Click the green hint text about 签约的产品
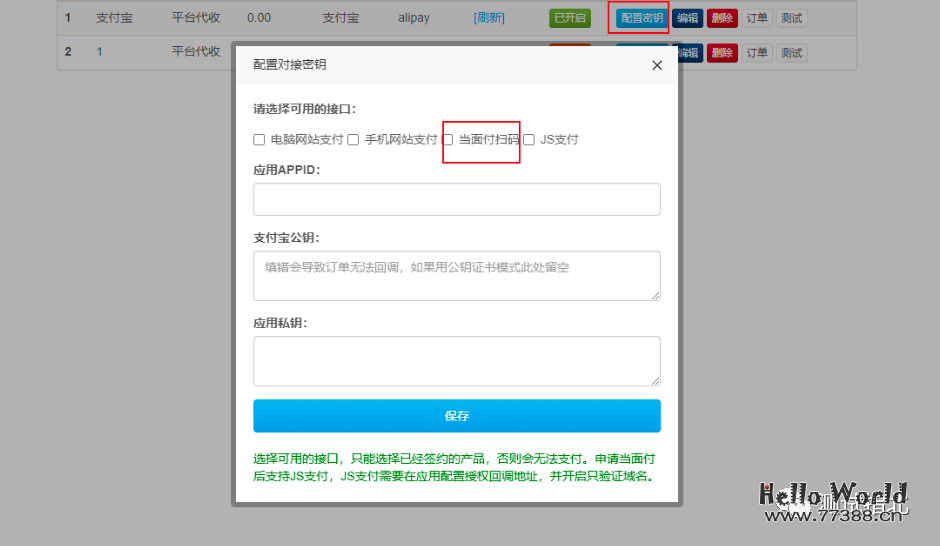Viewport: 940px width, 546px height. pyautogui.click(x=454, y=467)
